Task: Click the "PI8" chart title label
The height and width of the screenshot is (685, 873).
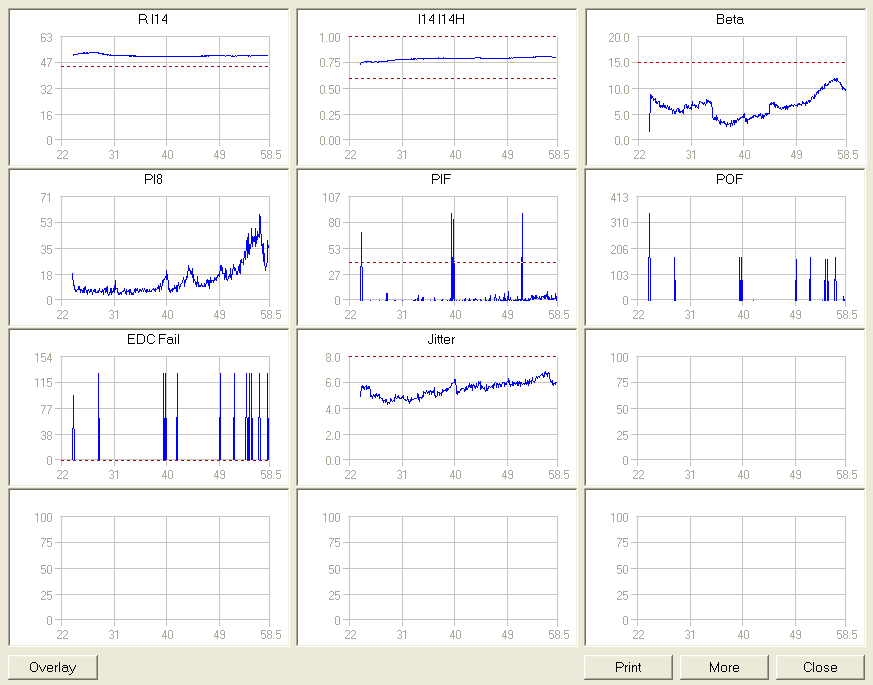Action: pos(153,180)
